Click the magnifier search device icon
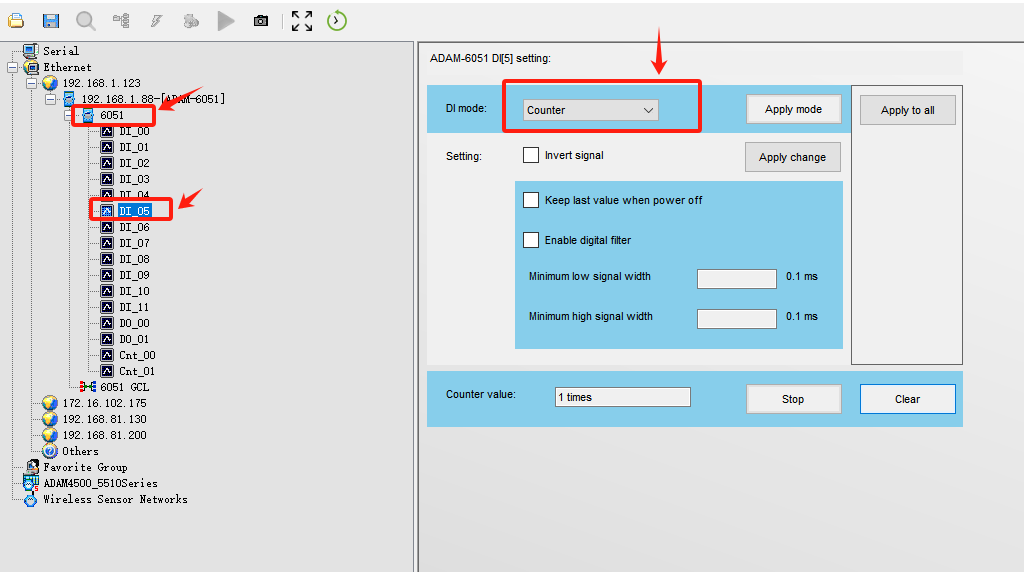This screenshot has height=572, width=1024. (86, 20)
